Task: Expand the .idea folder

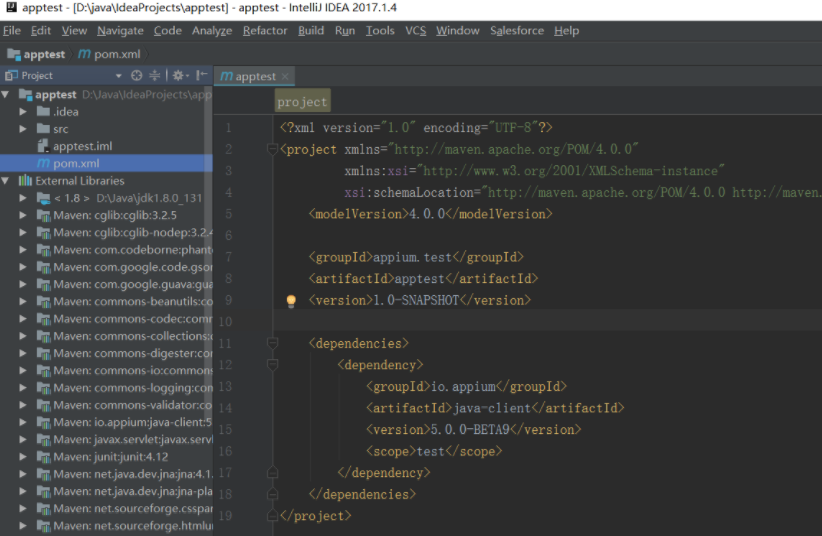Action: (x=23, y=112)
